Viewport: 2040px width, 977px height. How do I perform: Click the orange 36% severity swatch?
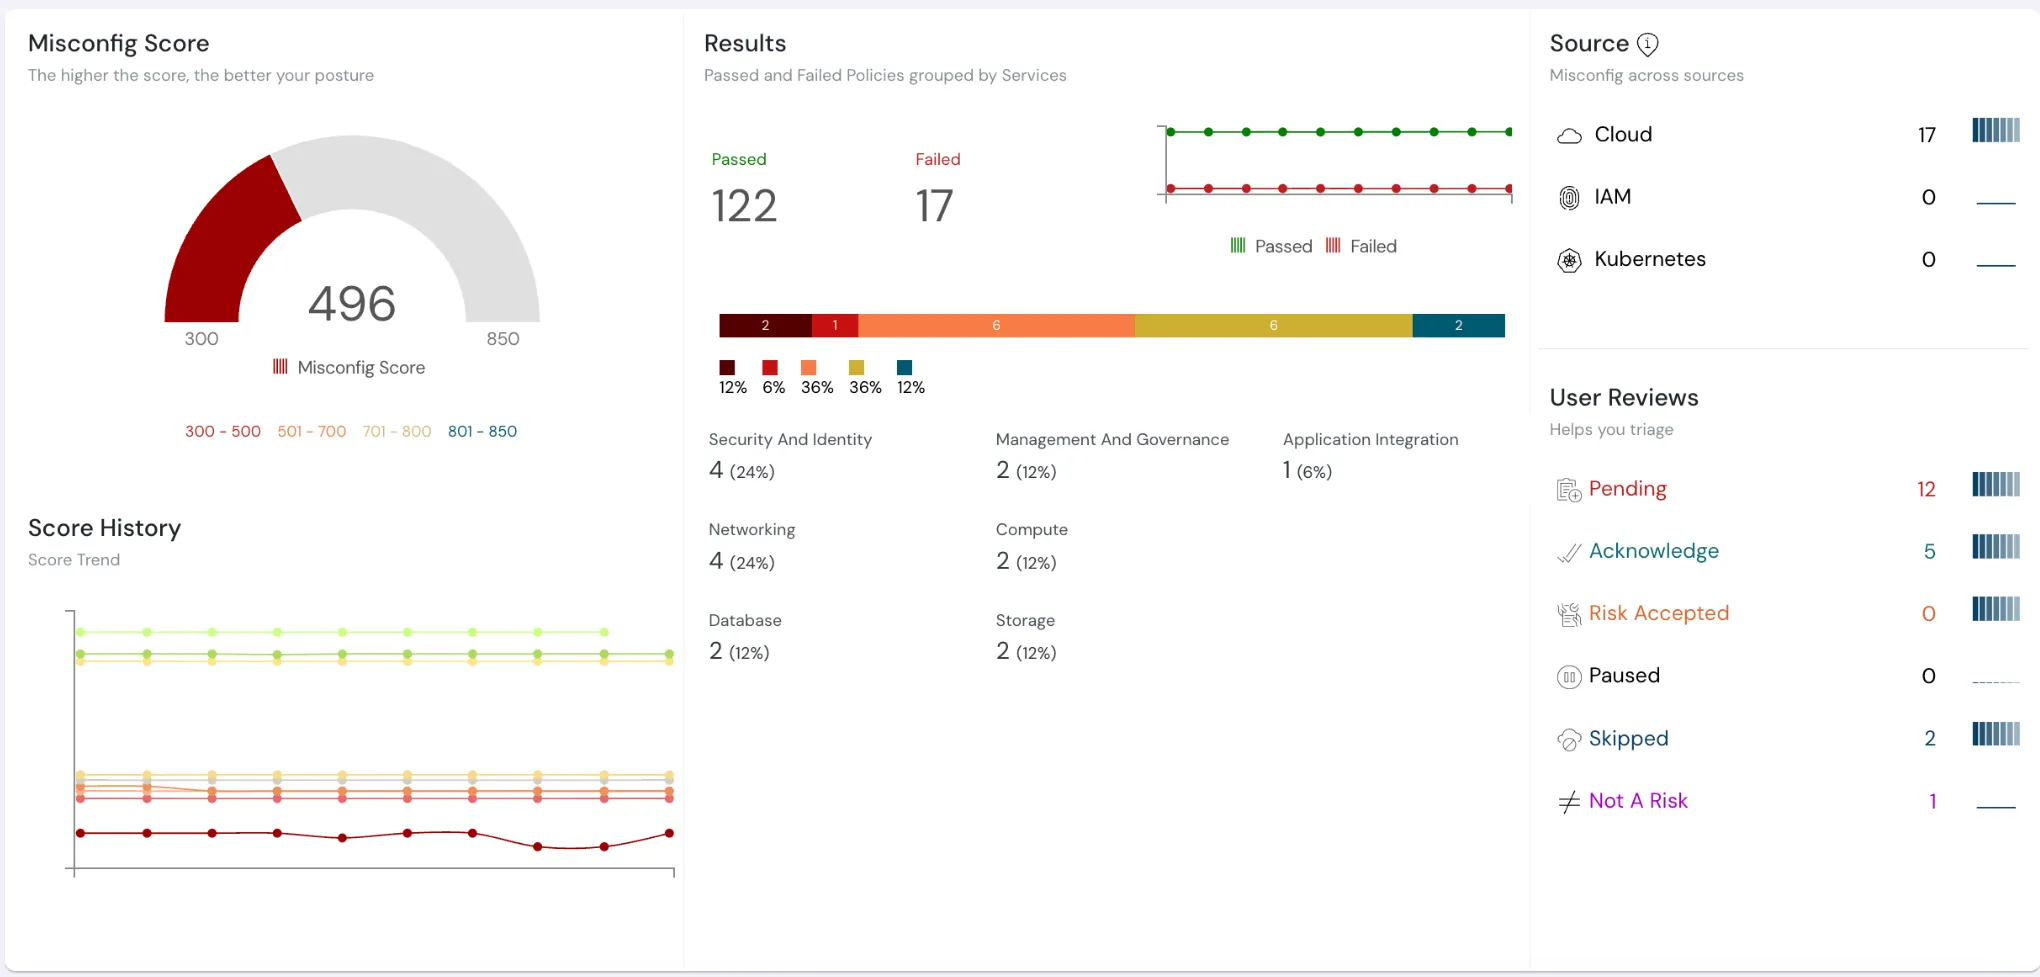[809, 368]
